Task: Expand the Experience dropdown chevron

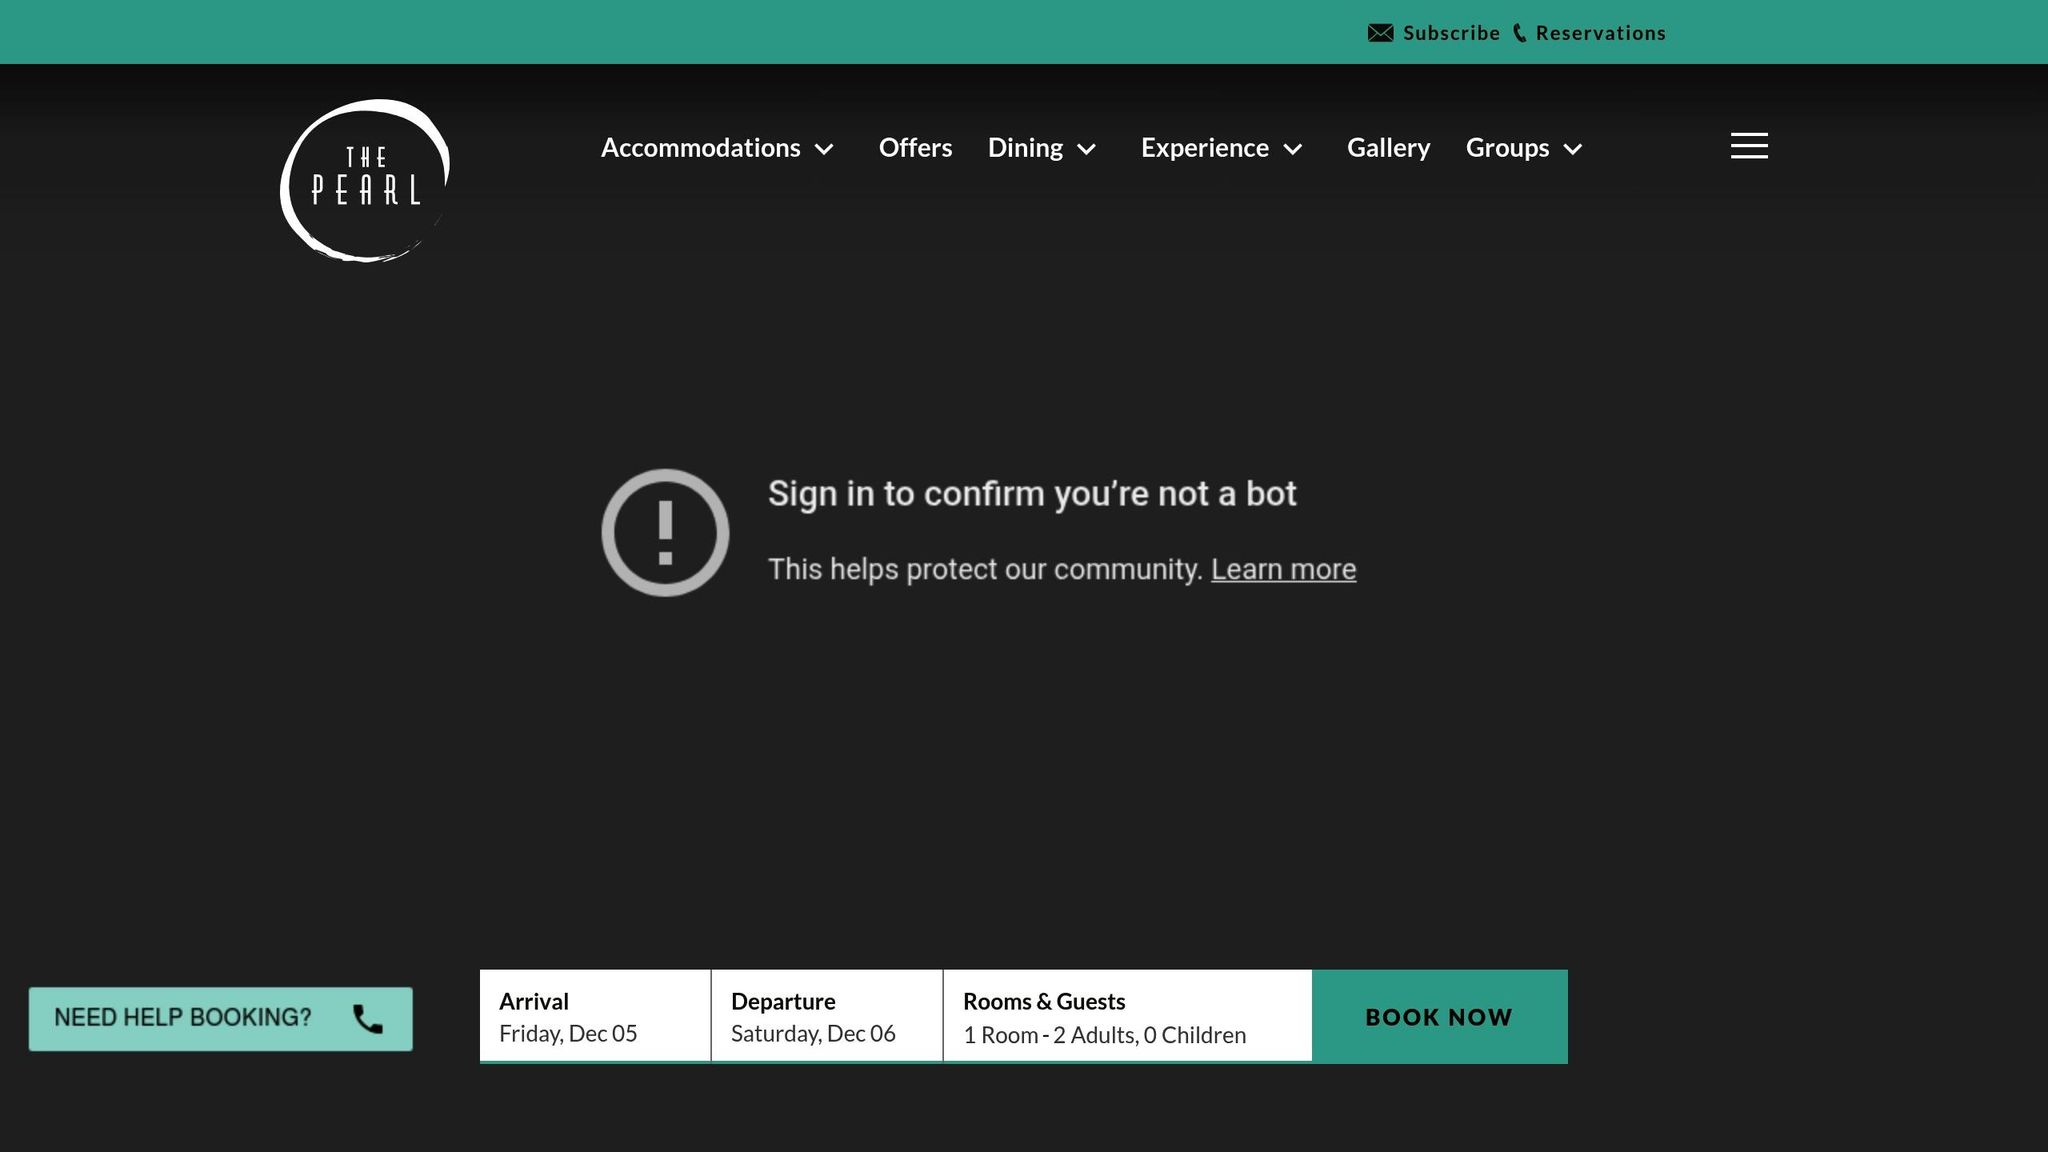Action: [x=1293, y=150]
